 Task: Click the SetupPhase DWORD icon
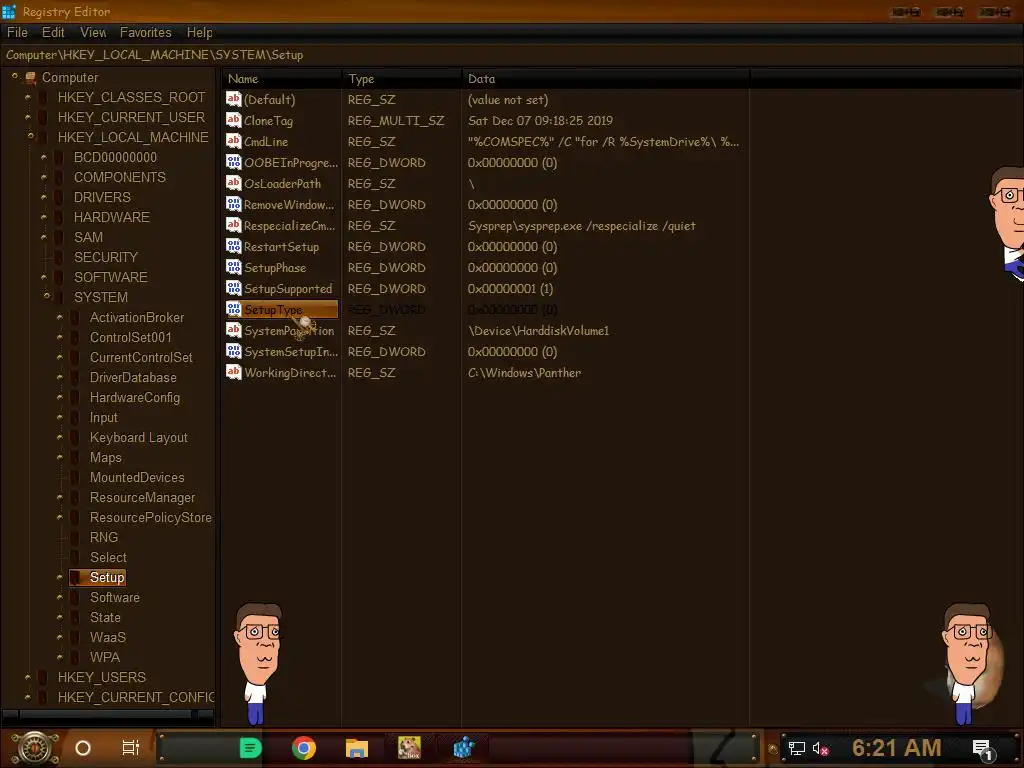point(234,266)
